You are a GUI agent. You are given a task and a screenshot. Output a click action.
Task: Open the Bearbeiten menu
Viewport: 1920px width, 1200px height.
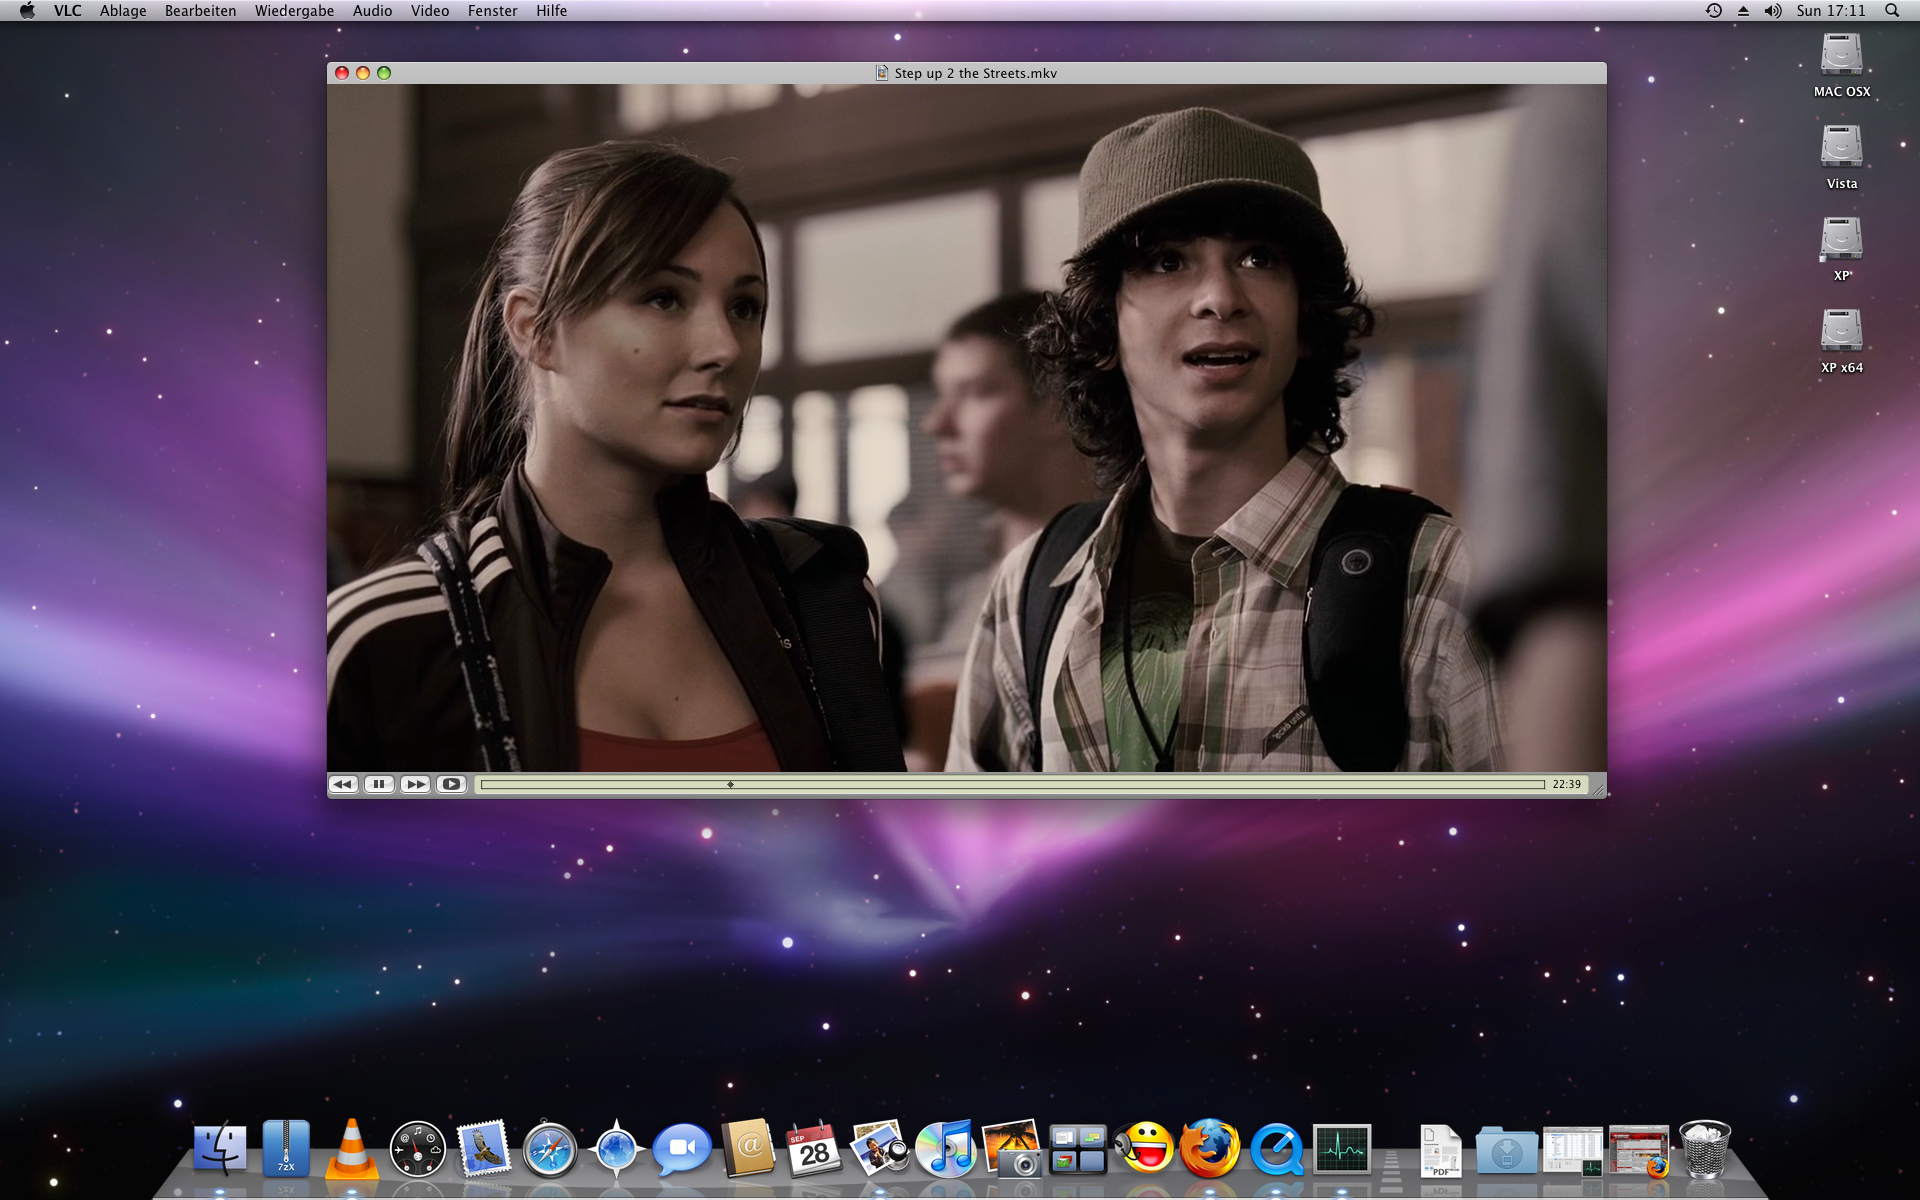pyautogui.click(x=201, y=11)
